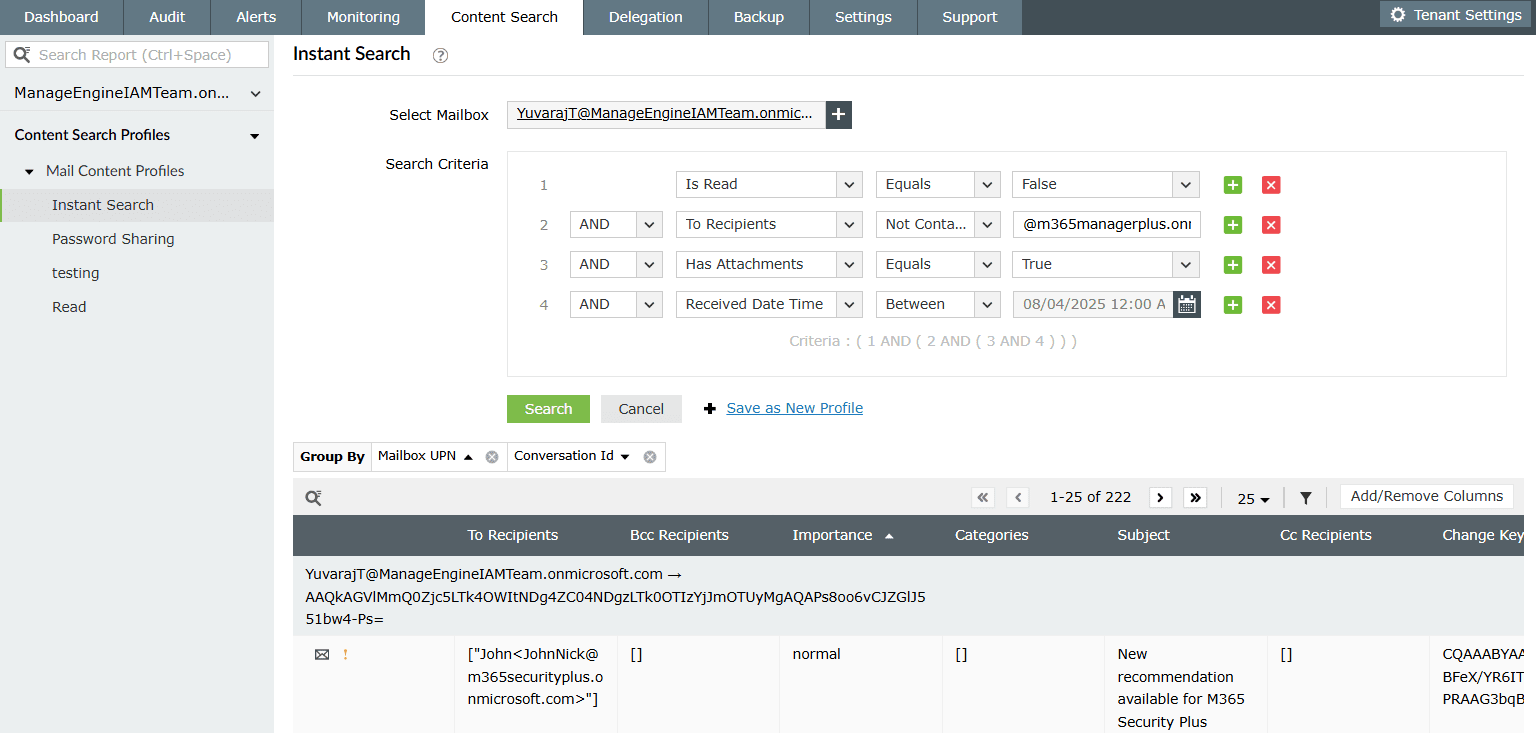Add a criteria row below Is Read
1536x733 pixels.
point(1232,184)
